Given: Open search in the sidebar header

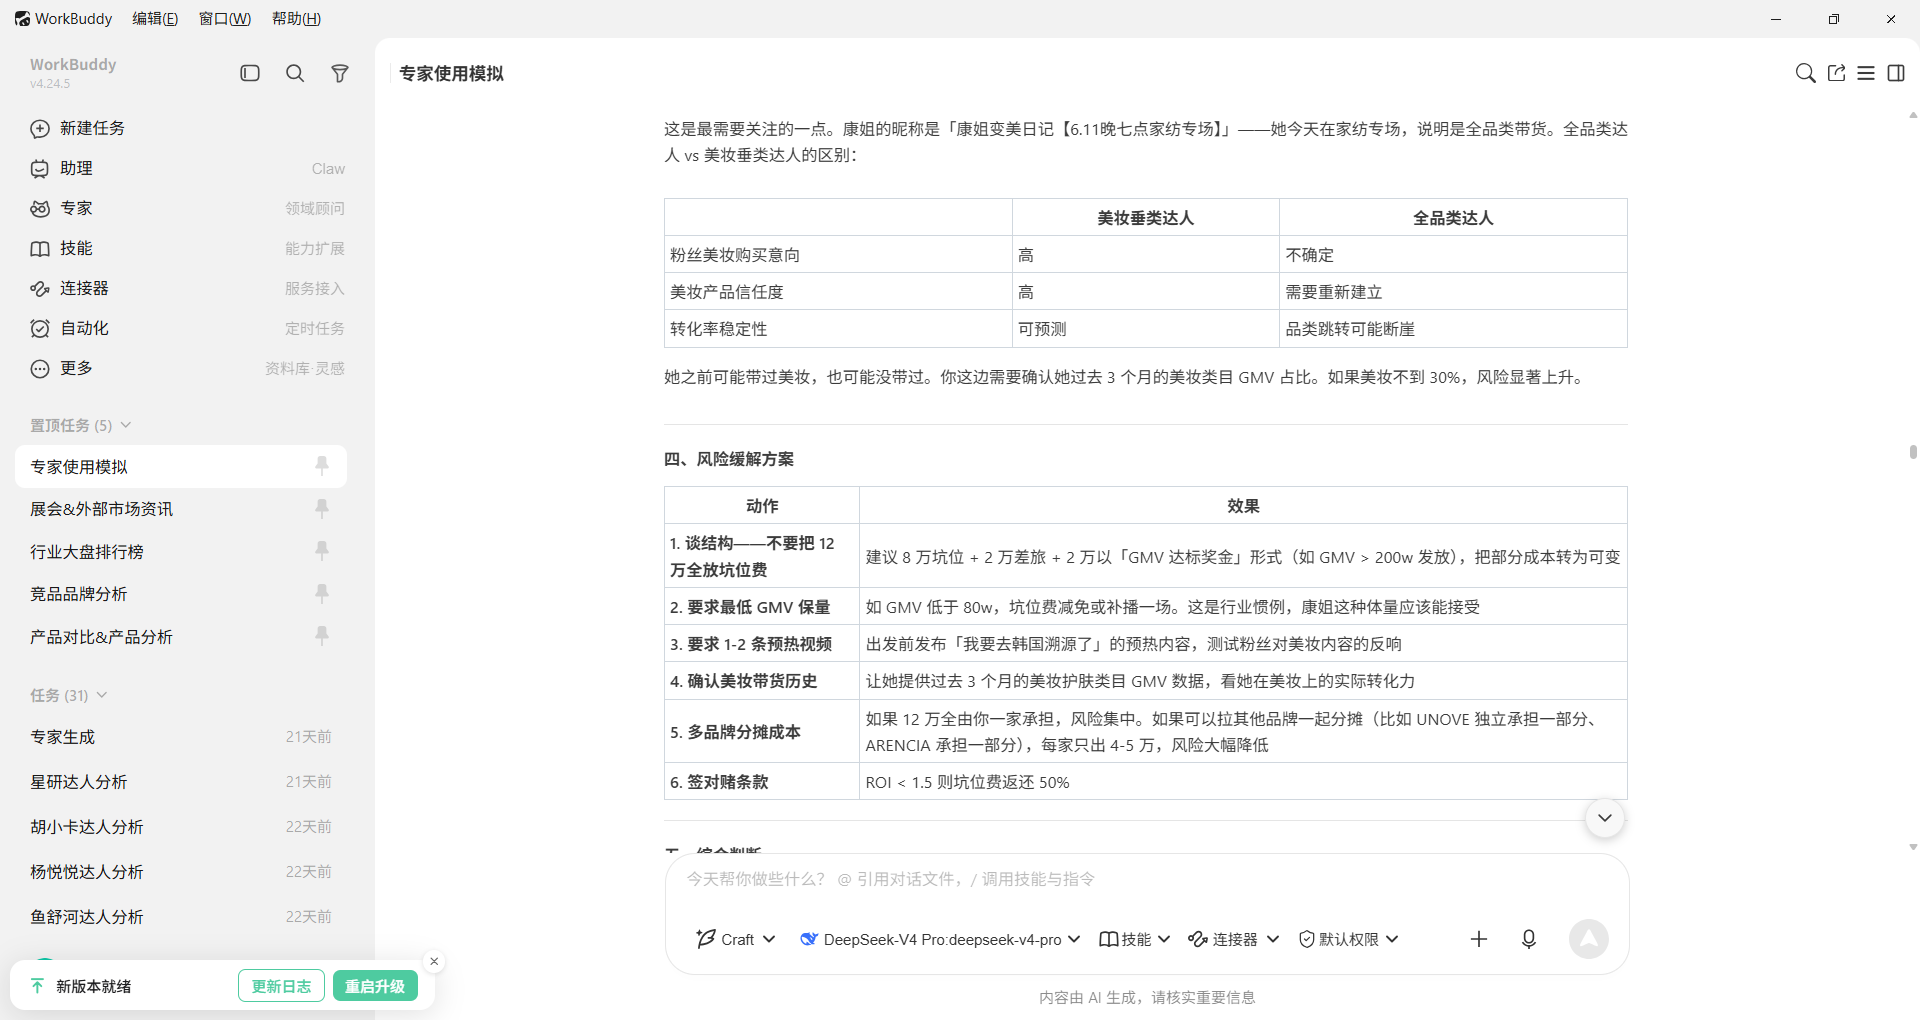Looking at the screenshot, I should pyautogui.click(x=295, y=73).
